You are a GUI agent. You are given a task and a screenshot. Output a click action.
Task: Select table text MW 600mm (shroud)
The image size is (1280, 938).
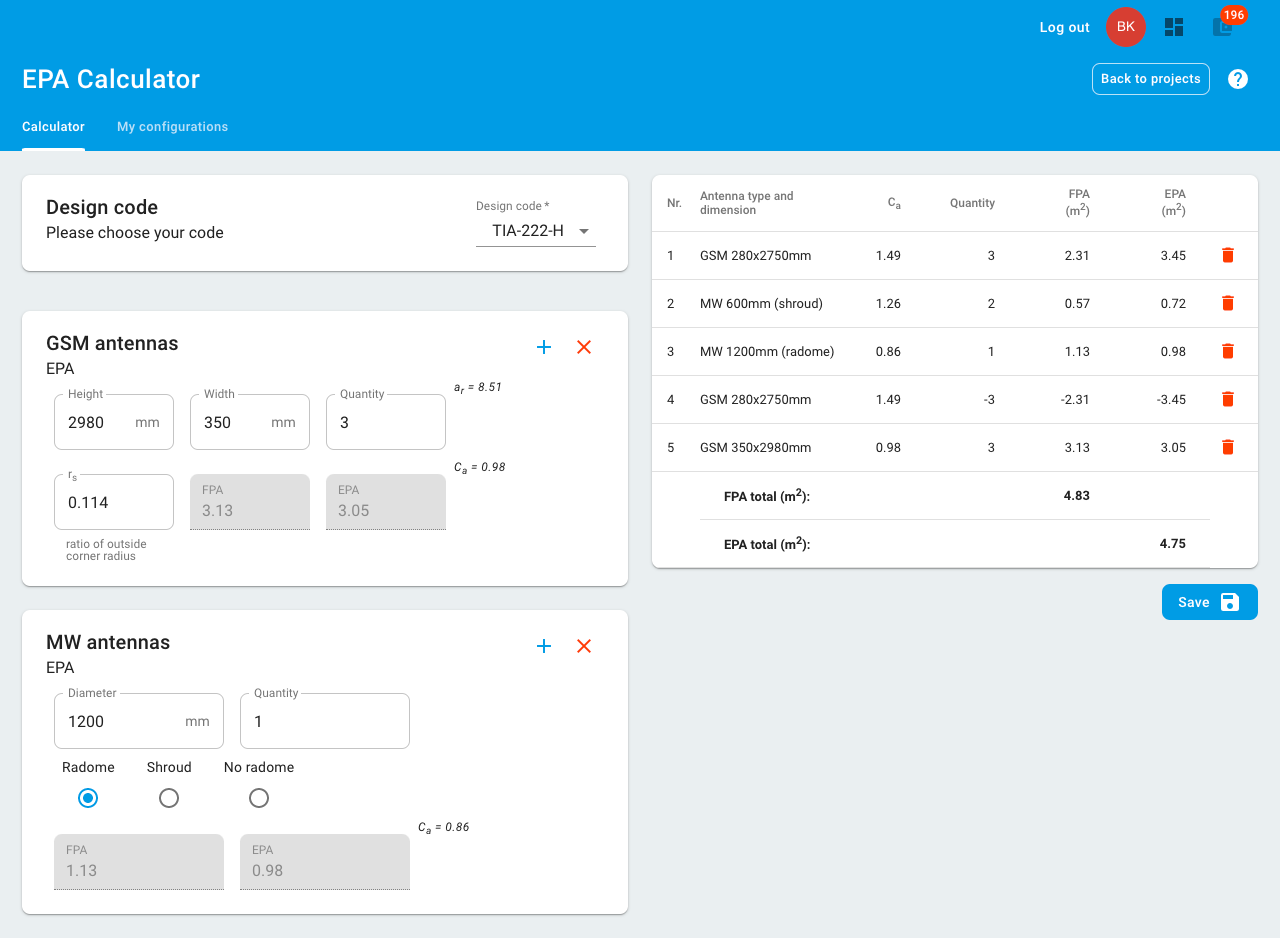point(761,304)
